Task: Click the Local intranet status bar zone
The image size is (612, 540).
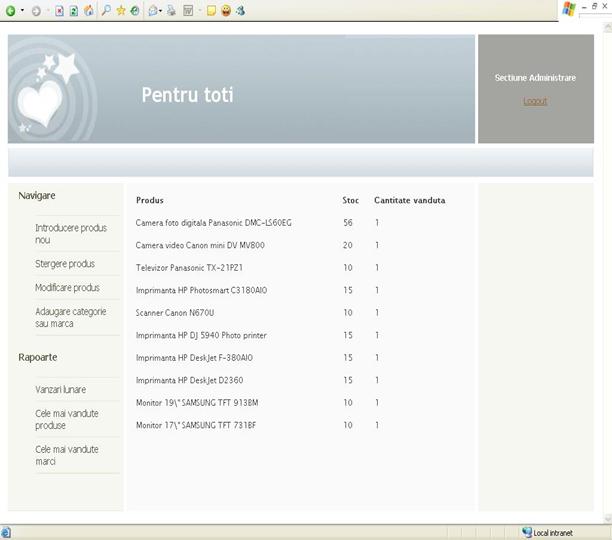Action: pyautogui.click(x=552, y=533)
